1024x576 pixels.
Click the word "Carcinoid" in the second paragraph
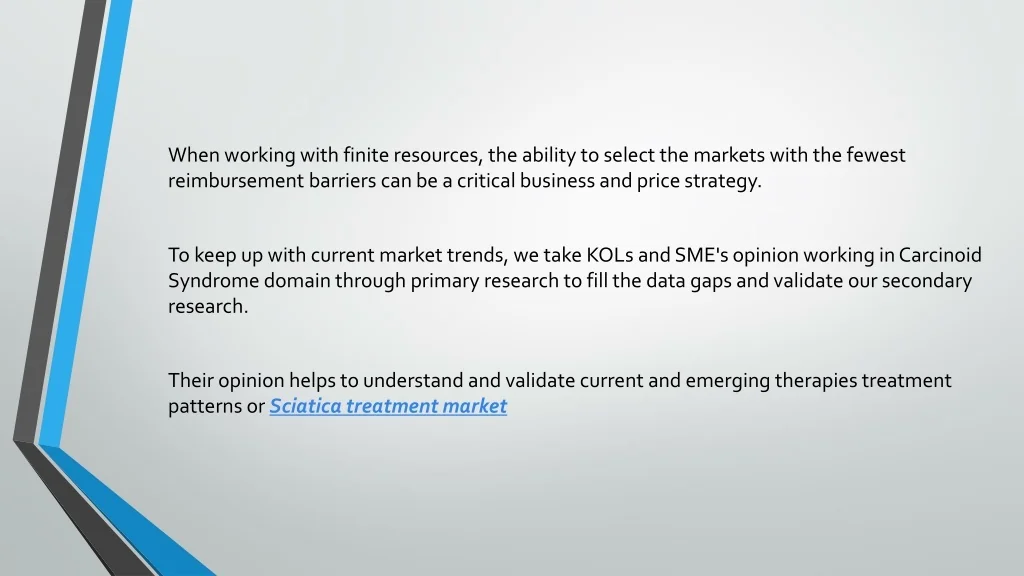(940, 255)
